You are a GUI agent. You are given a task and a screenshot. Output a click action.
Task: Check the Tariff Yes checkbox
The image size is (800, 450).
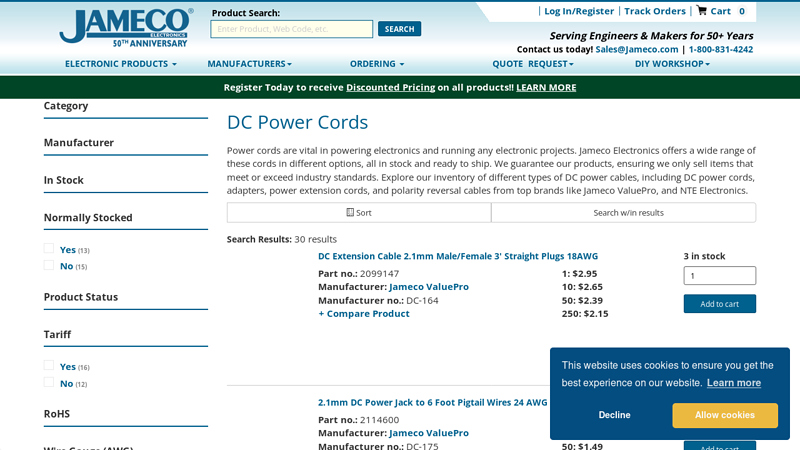[49, 365]
